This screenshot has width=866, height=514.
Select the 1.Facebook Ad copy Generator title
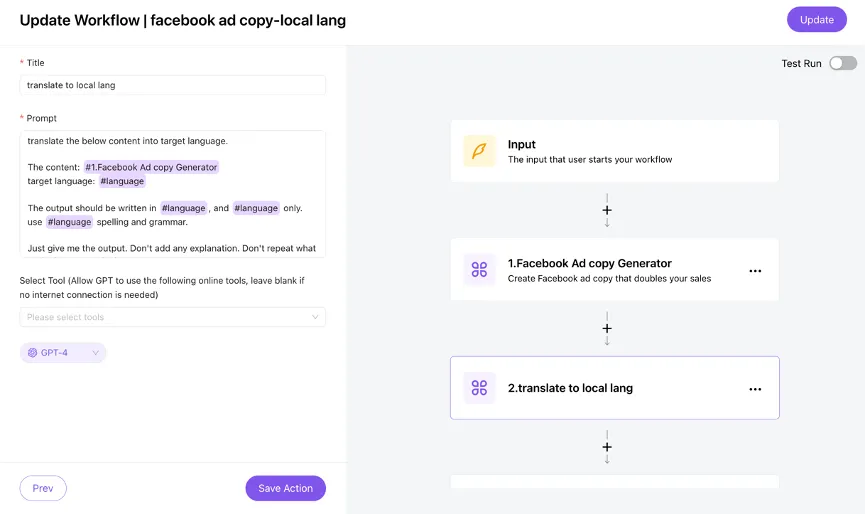pos(589,264)
